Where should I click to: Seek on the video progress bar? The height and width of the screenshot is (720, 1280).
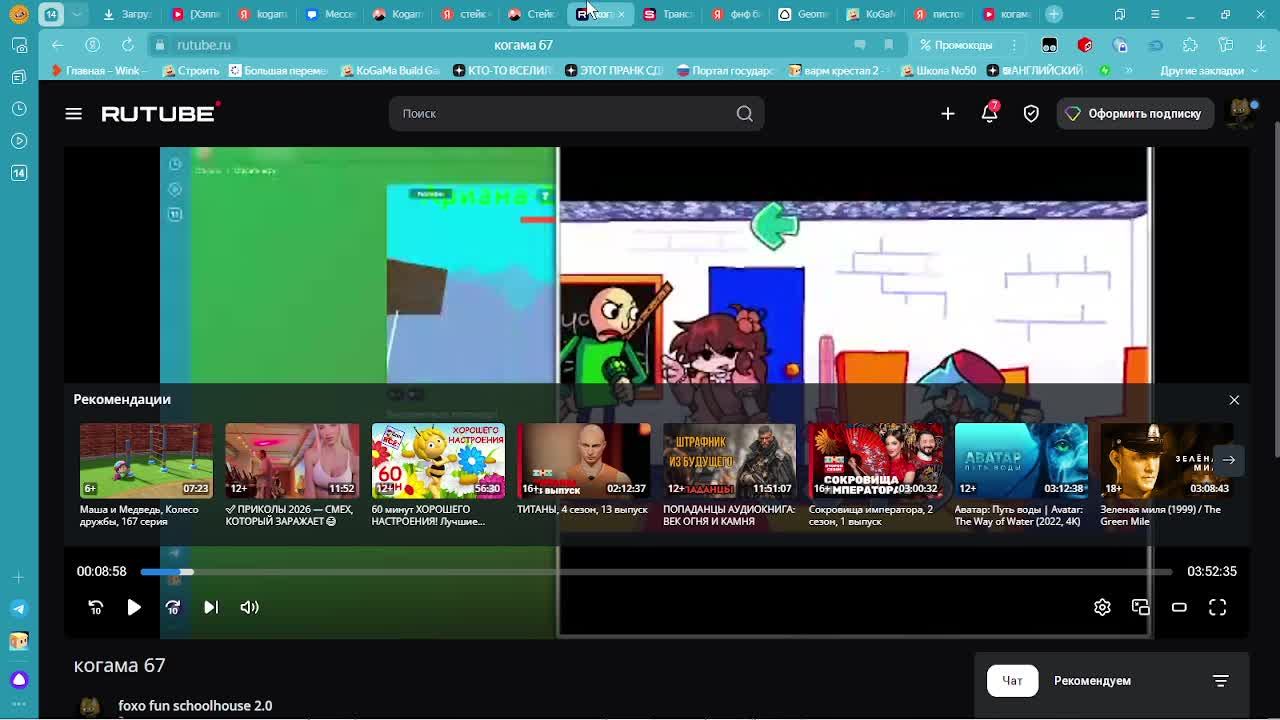(x=656, y=572)
